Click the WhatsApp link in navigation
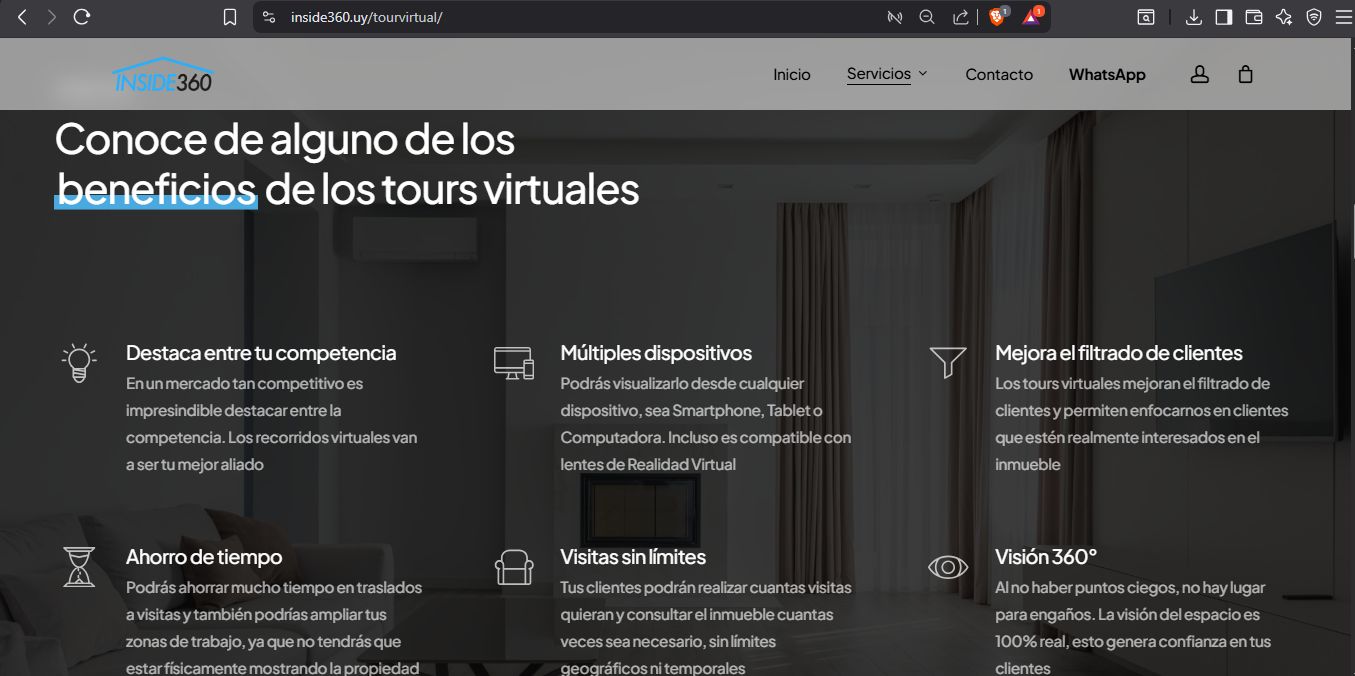The height and width of the screenshot is (676, 1355). (1106, 75)
